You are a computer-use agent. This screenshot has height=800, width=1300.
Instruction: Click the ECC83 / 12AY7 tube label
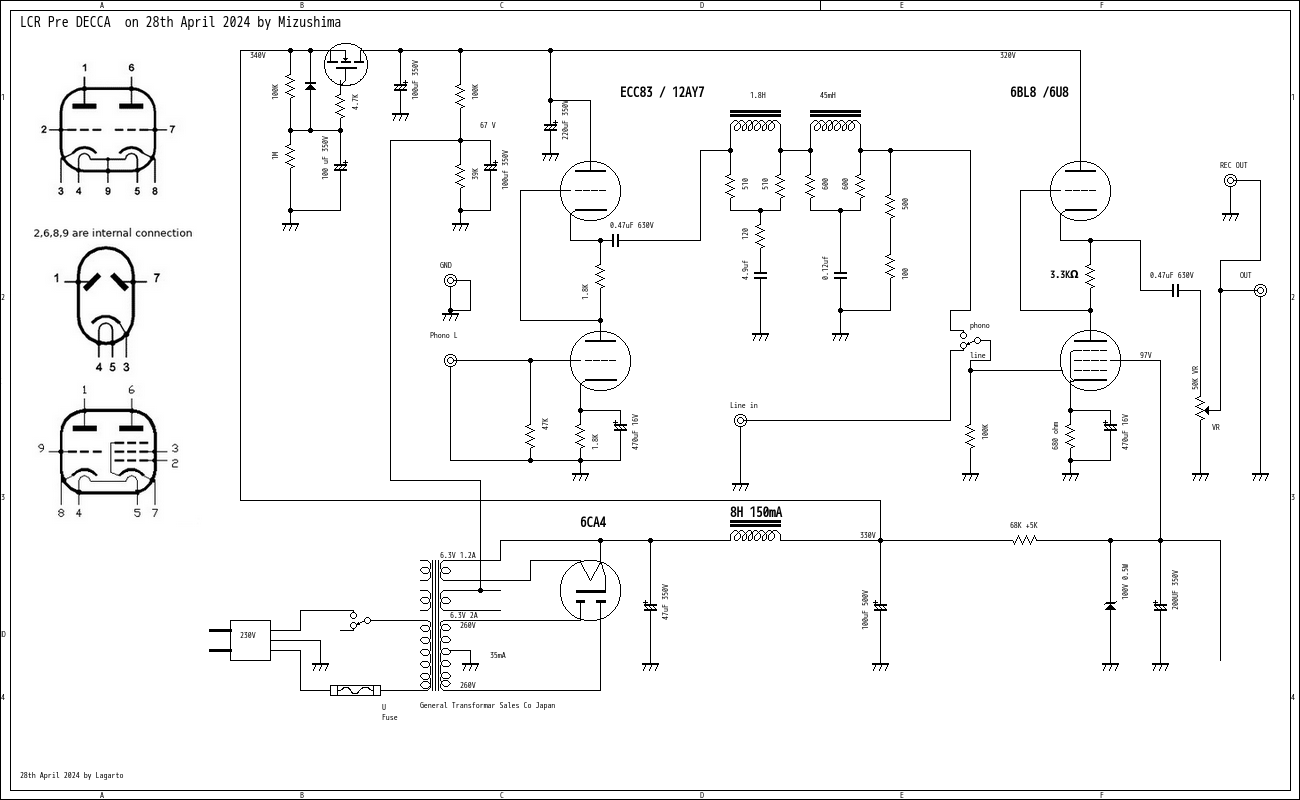coord(662,93)
